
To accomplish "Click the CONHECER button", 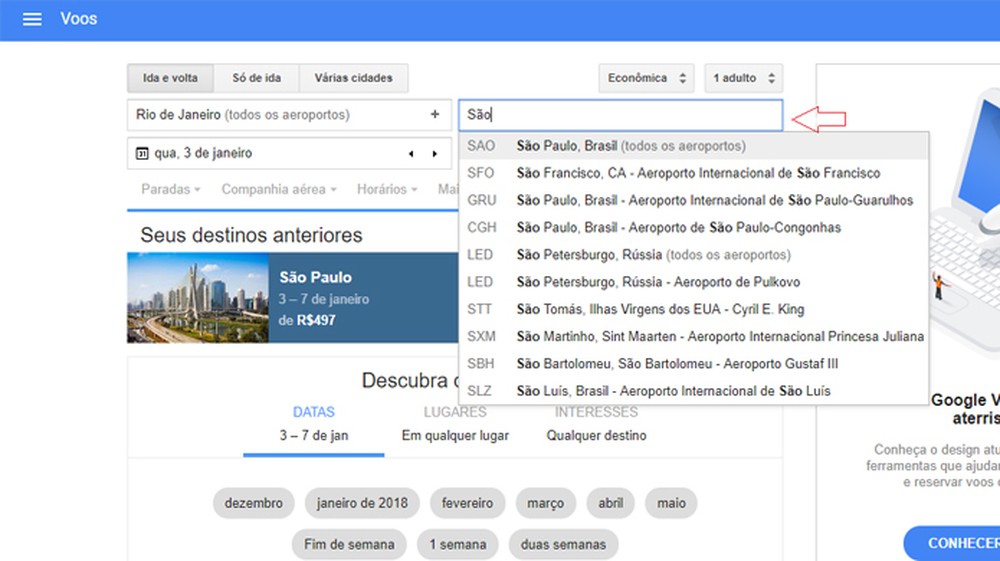I will 952,543.
